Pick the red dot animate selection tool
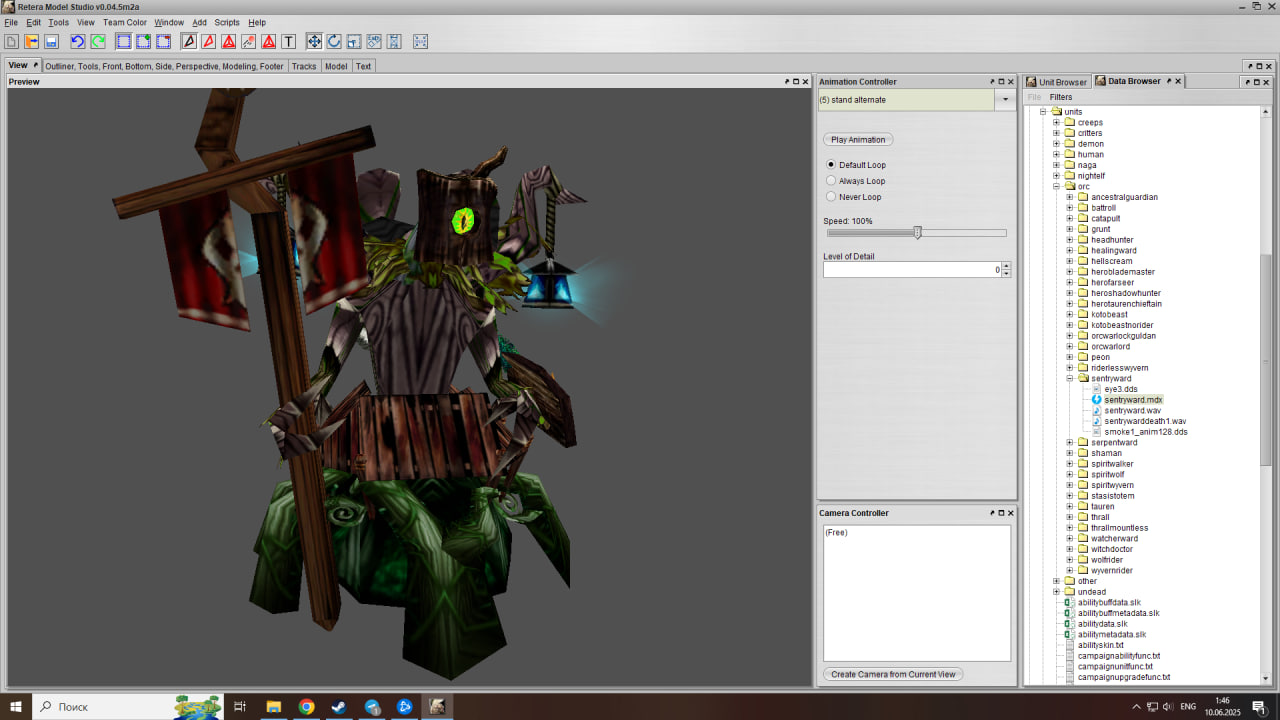This screenshot has width=1280, height=720. [248, 41]
